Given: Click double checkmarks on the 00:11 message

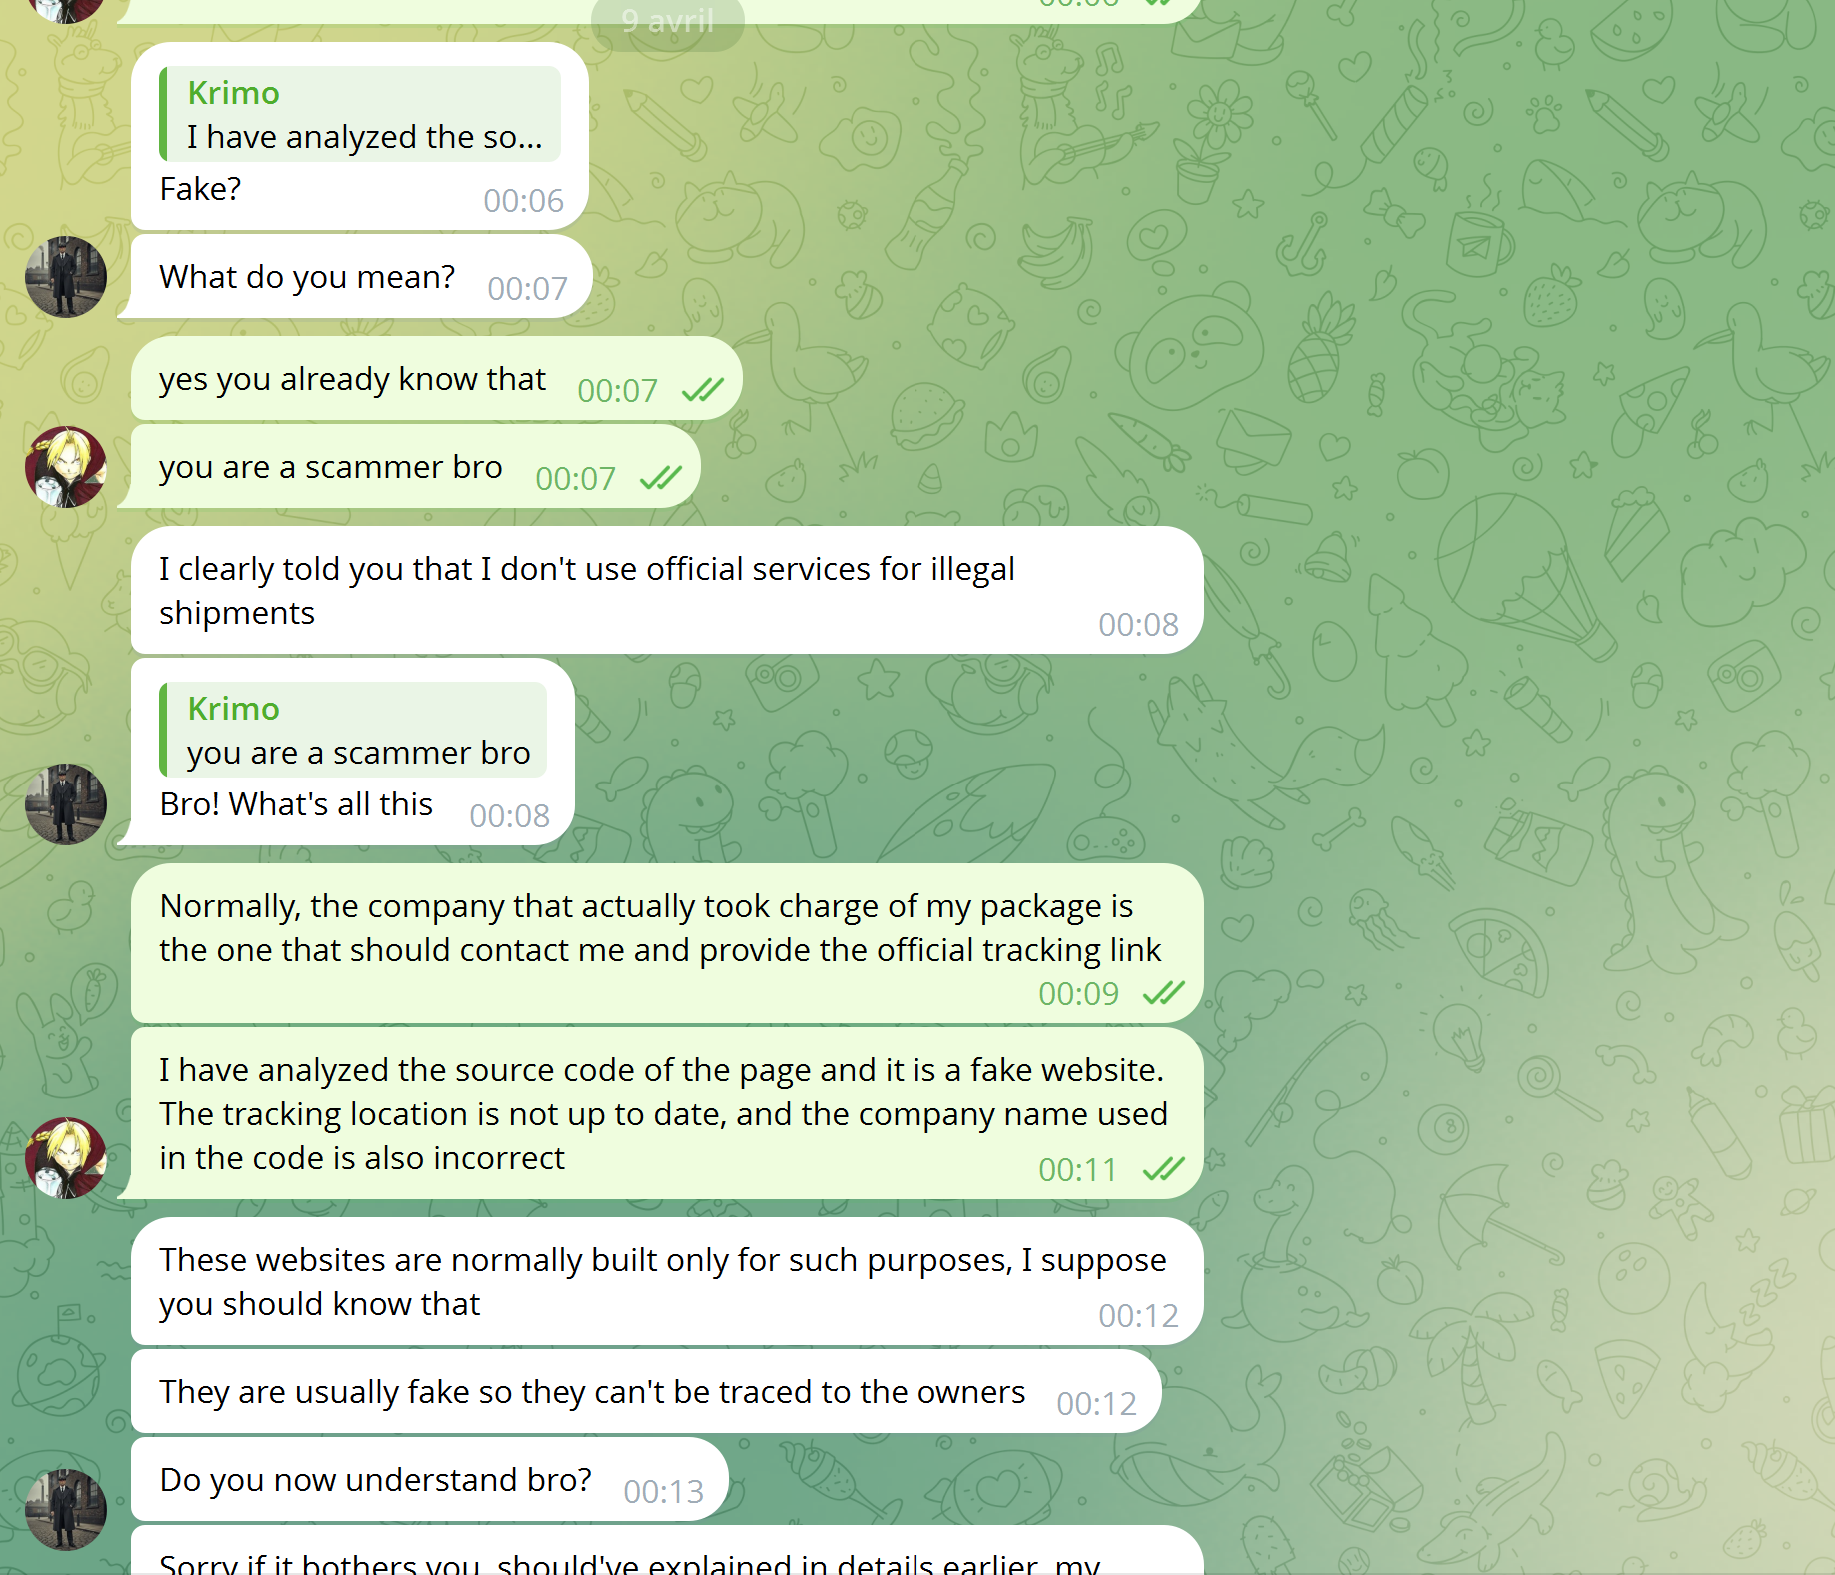Looking at the screenshot, I should click(1163, 1169).
